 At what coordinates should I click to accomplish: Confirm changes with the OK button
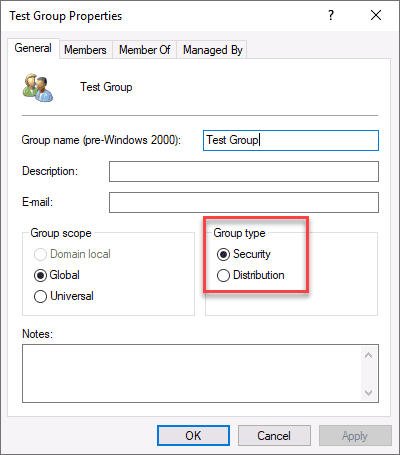[x=193, y=436]
